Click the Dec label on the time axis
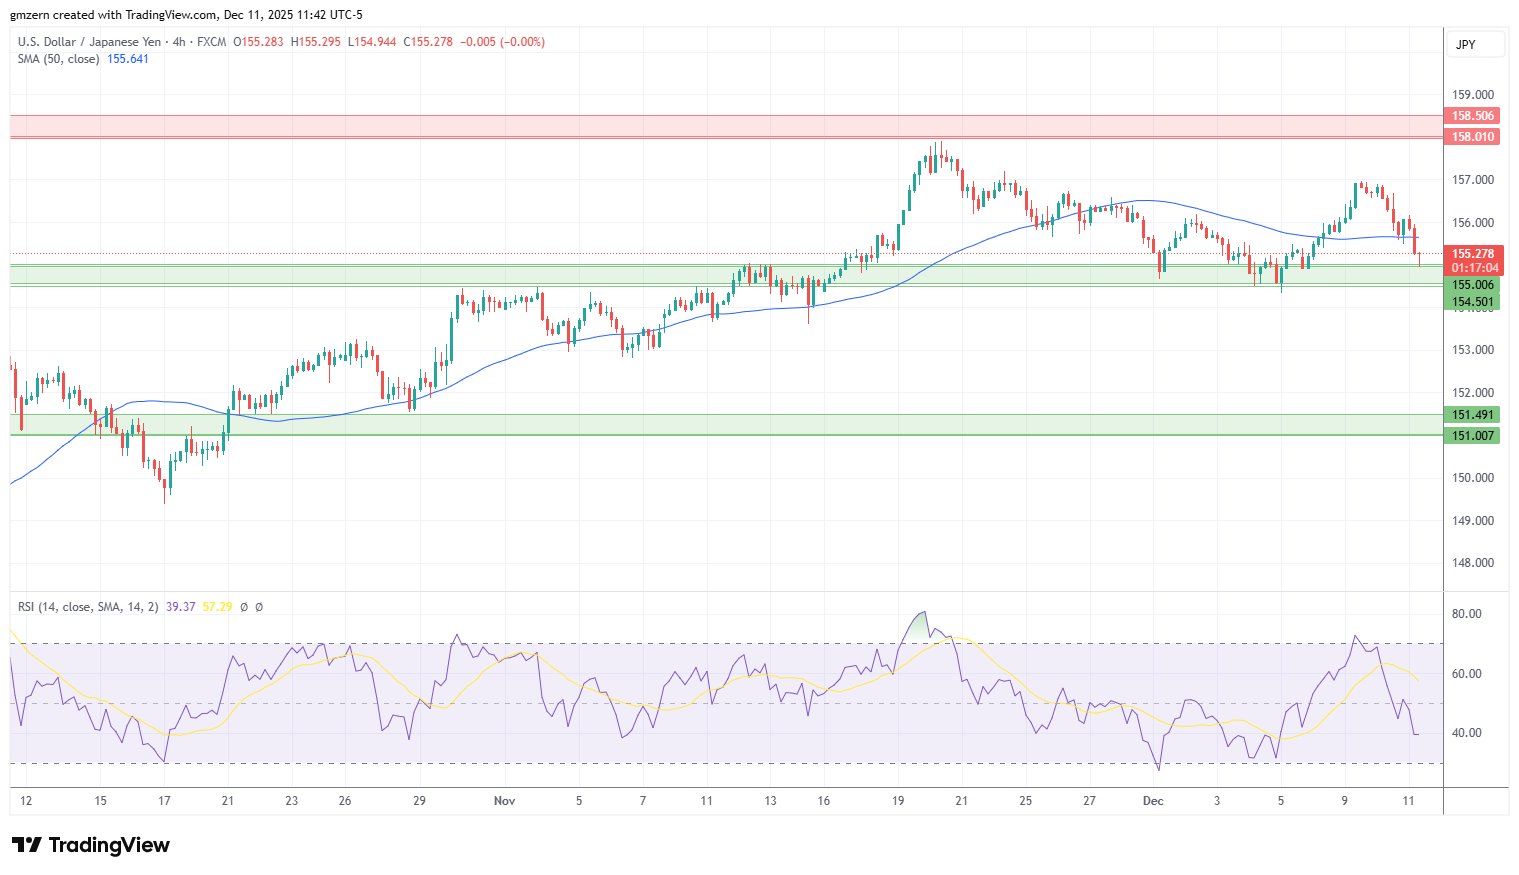The image size is (1519, 875). tap(1153, 801)
